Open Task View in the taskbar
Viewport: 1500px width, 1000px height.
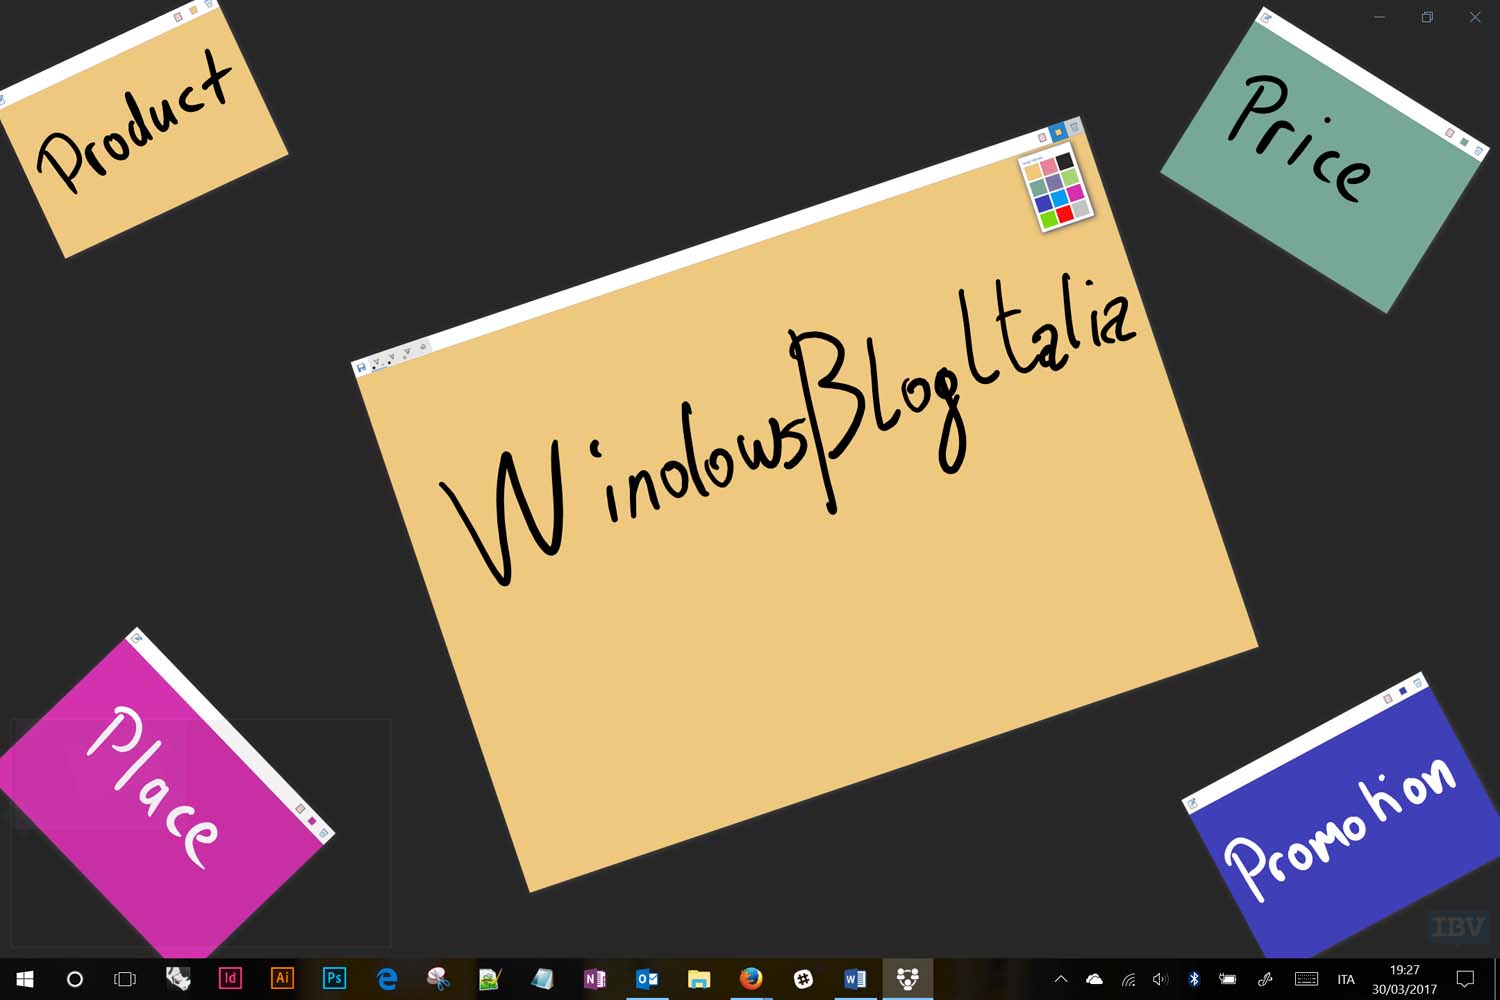(125, 979)
